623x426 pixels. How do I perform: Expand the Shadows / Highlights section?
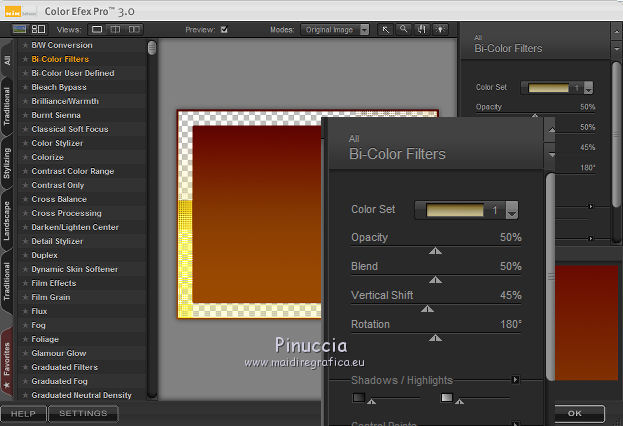(516, 380)
